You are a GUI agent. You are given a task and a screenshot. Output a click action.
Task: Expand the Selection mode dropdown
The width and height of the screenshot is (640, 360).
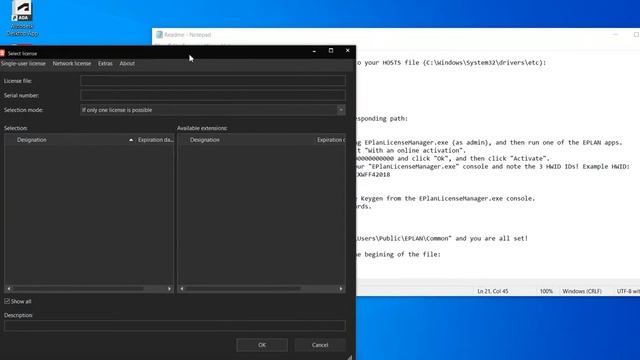coord(341,110)
